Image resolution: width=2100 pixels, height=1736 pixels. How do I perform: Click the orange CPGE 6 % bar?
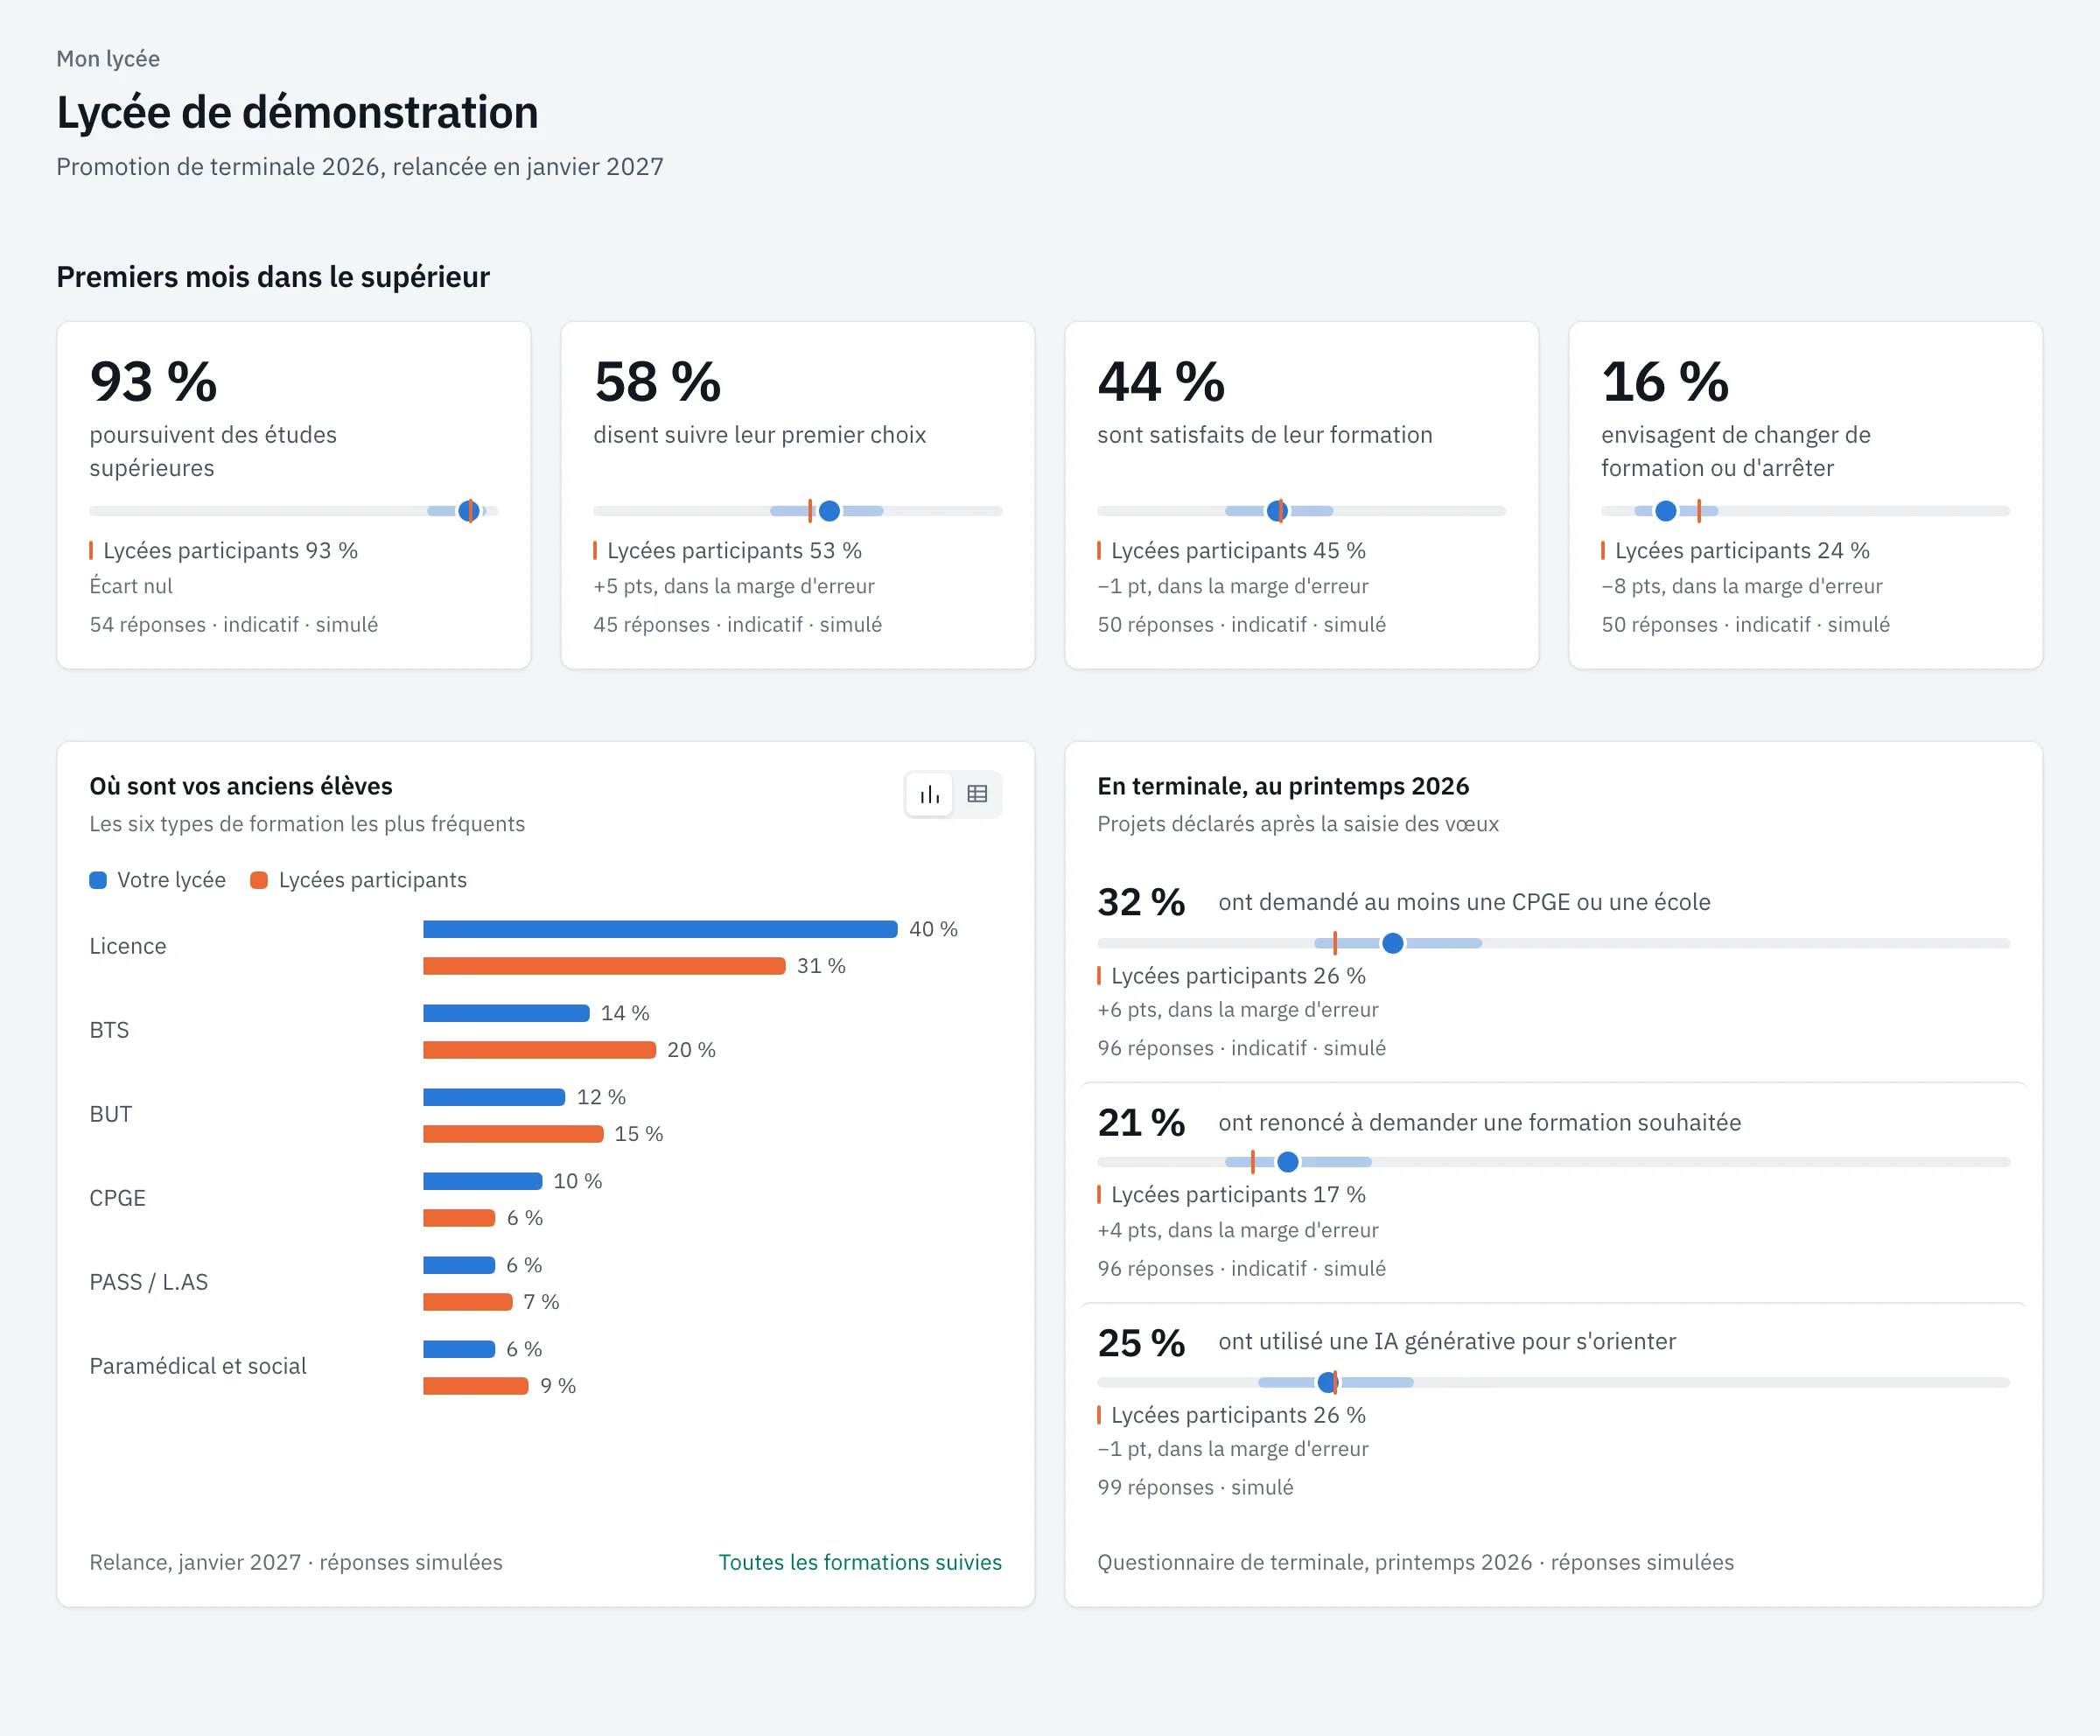(x=459, y=1218)
